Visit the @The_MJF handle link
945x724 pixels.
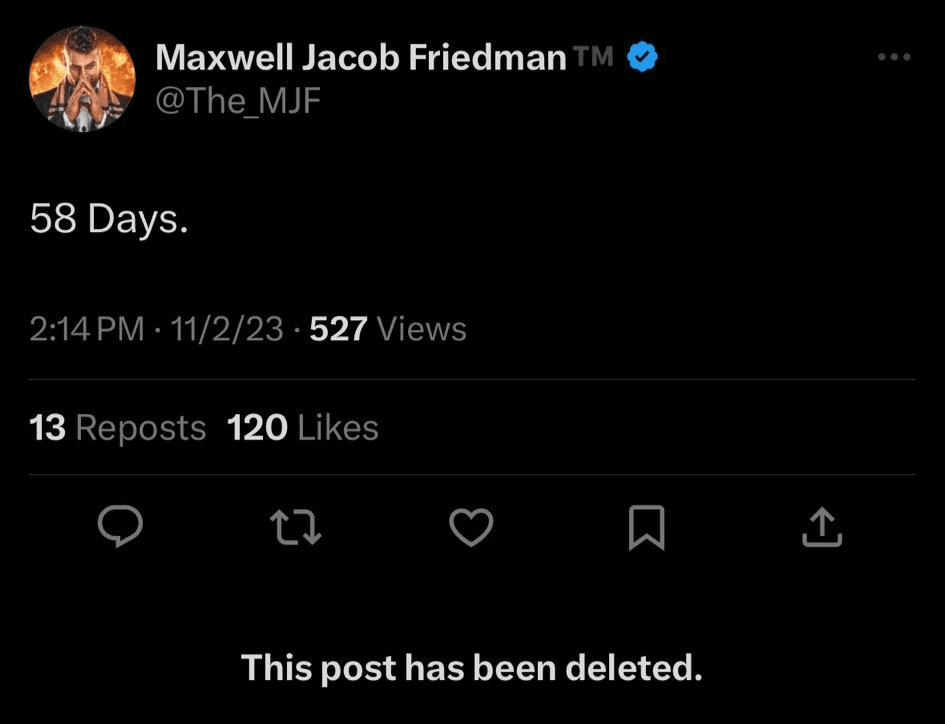point(238,99)
